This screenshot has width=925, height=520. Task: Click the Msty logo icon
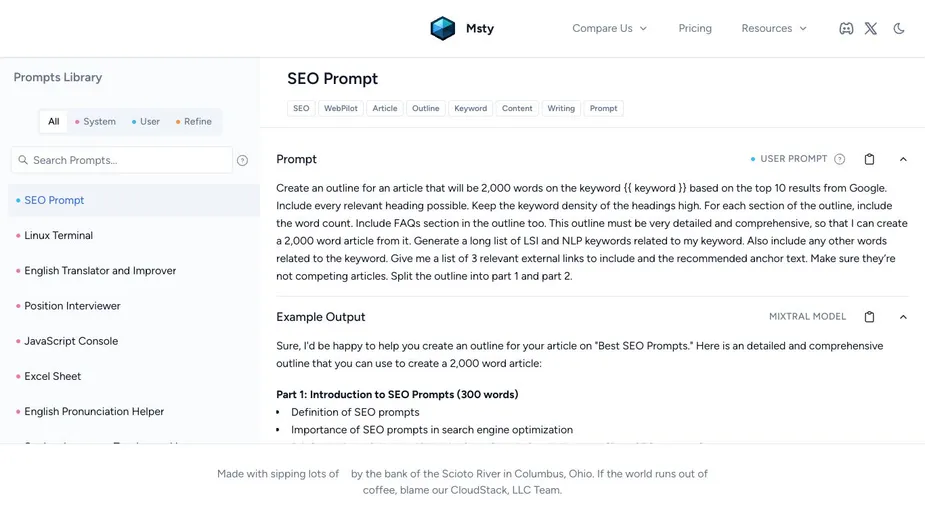(x=442, y=28)
